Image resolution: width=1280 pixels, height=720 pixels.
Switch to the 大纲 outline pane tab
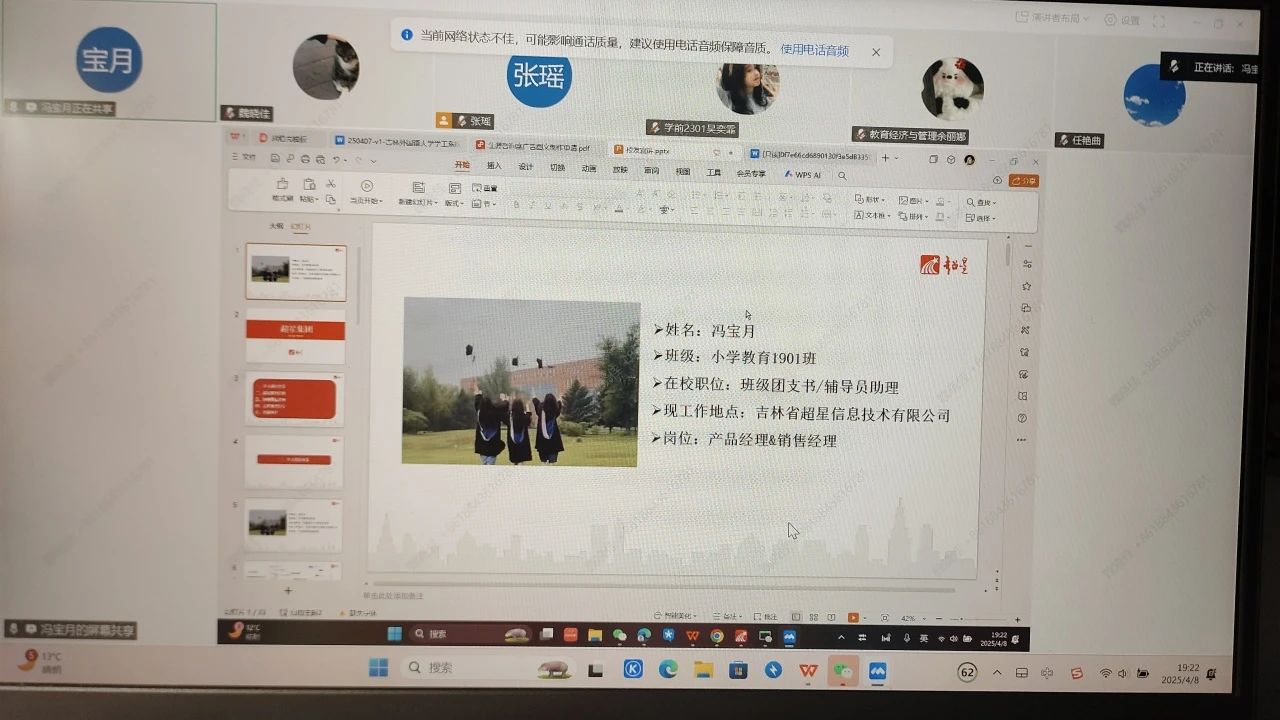276,226
